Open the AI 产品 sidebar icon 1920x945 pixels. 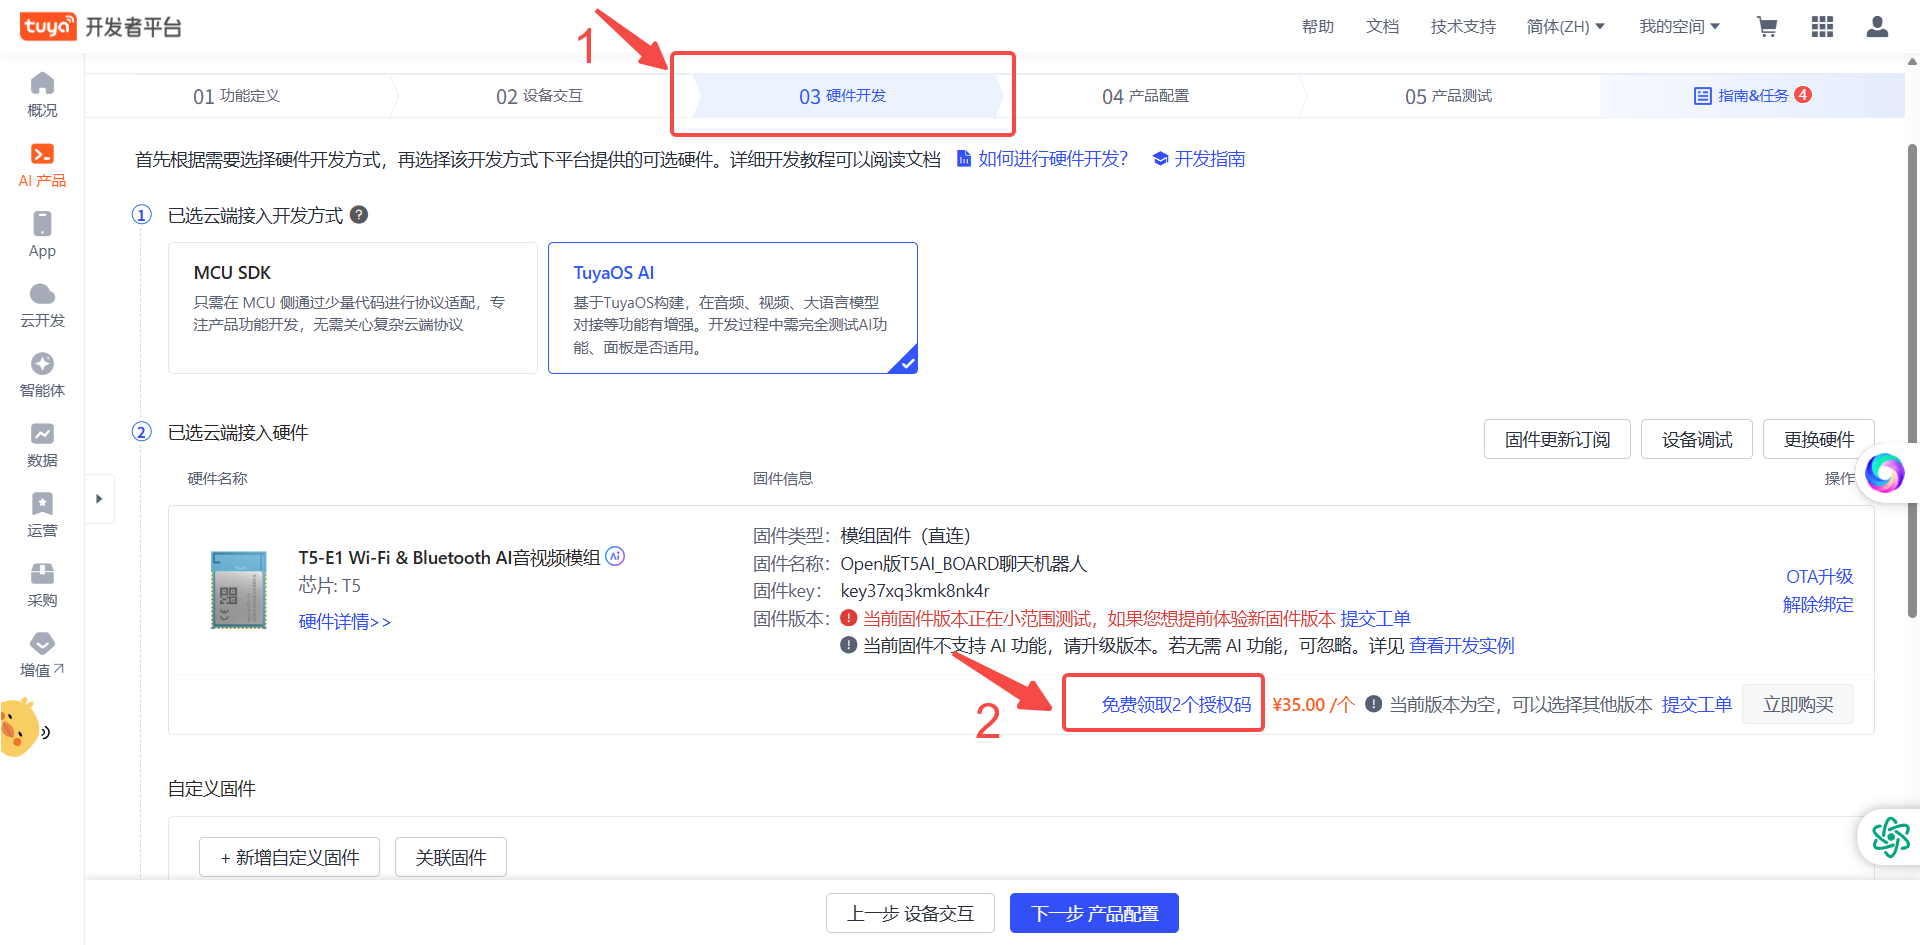click(42, 165)
